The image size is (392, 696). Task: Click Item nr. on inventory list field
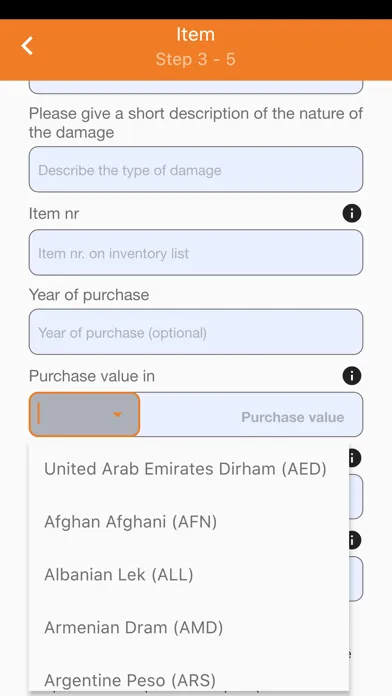point(196,253)
